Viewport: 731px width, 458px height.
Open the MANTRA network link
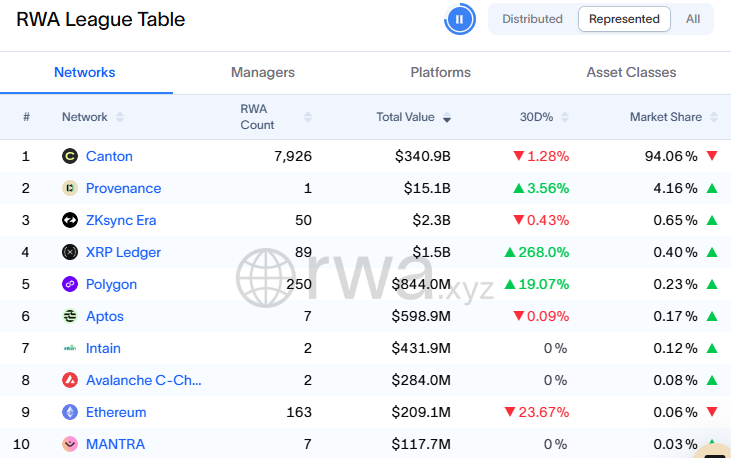point(115,444)
